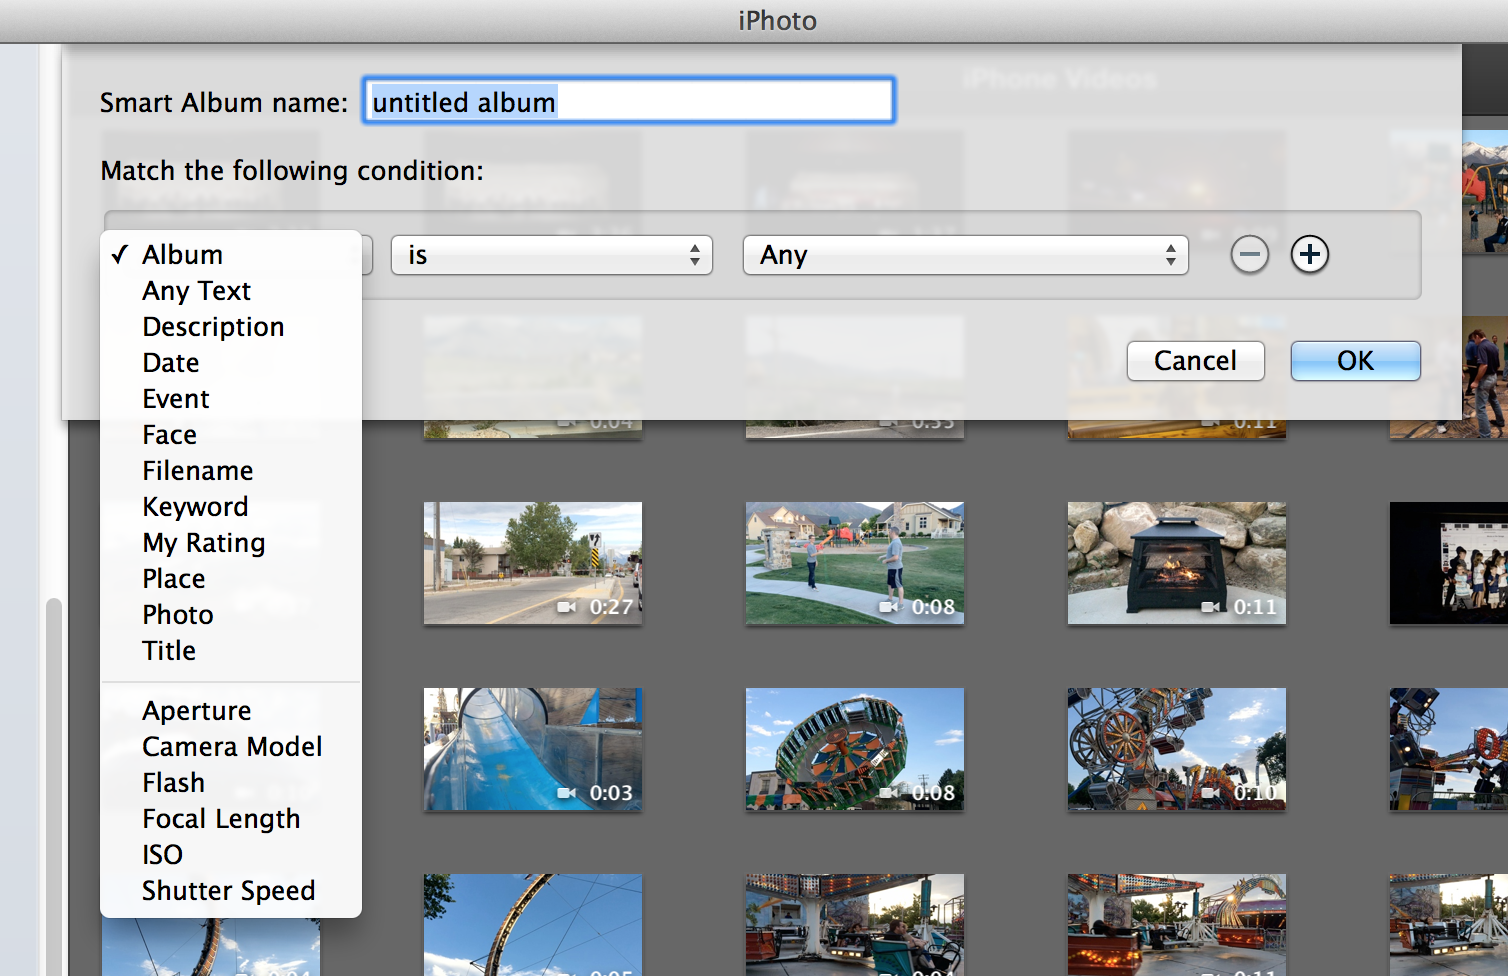Select Date in the condition menu
Screen dimensions: 1508x976
(231, 362)
